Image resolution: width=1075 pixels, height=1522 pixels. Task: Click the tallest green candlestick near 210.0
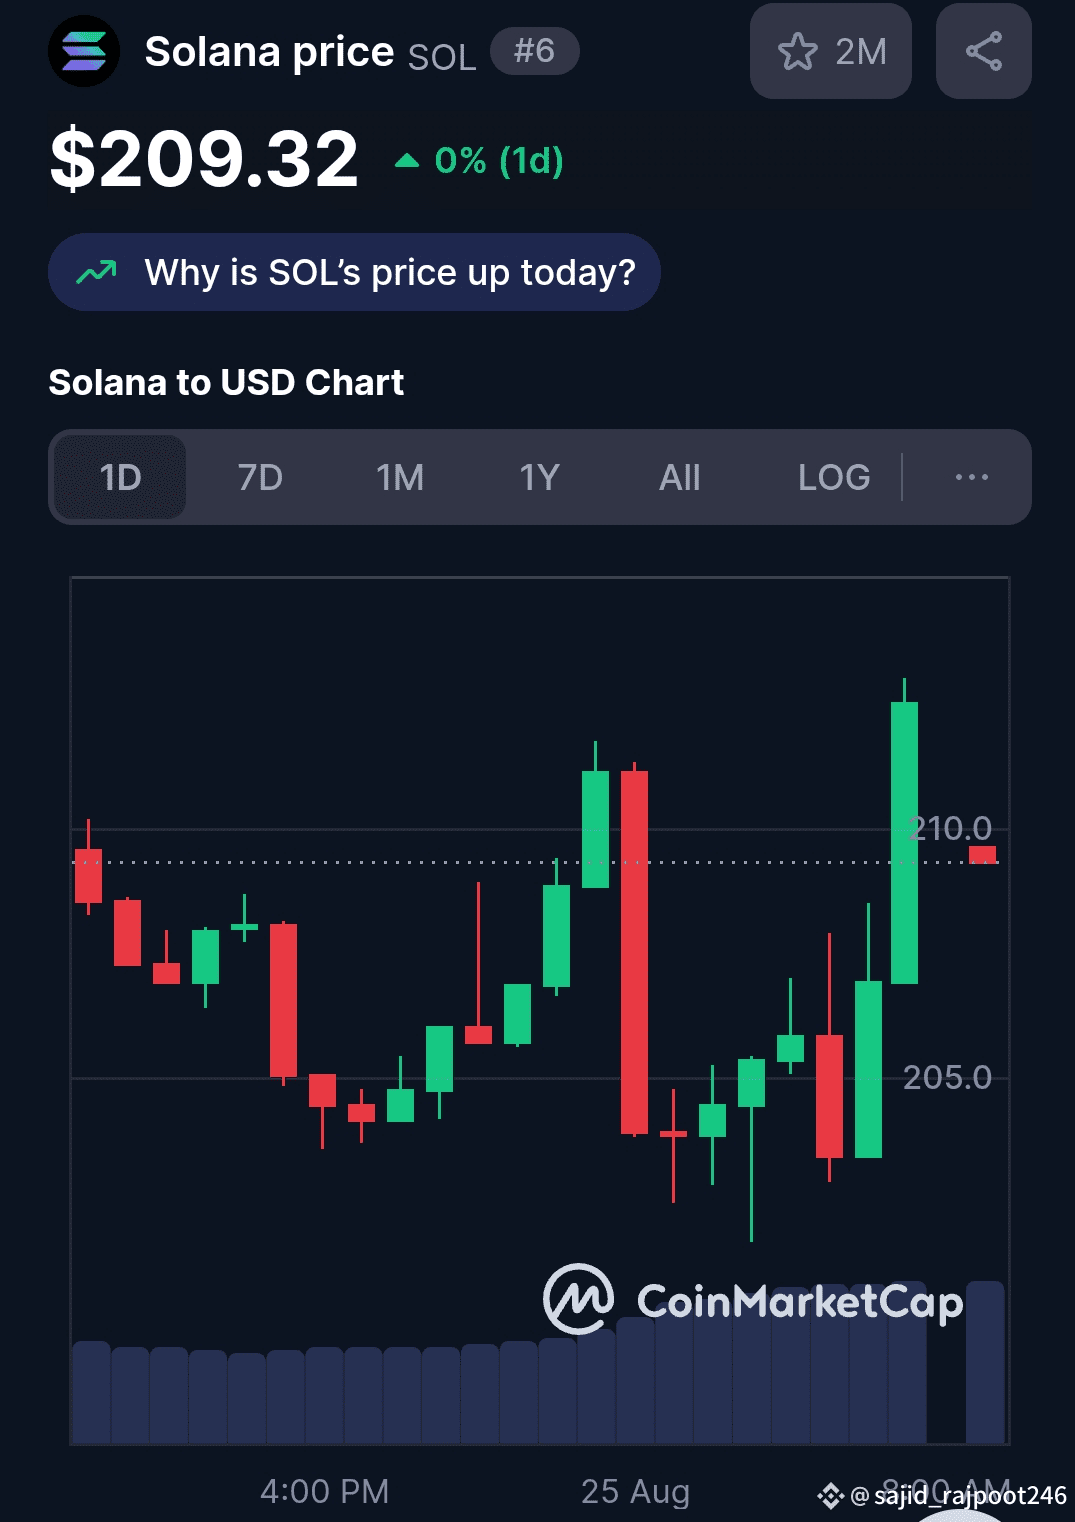[904, 842]
